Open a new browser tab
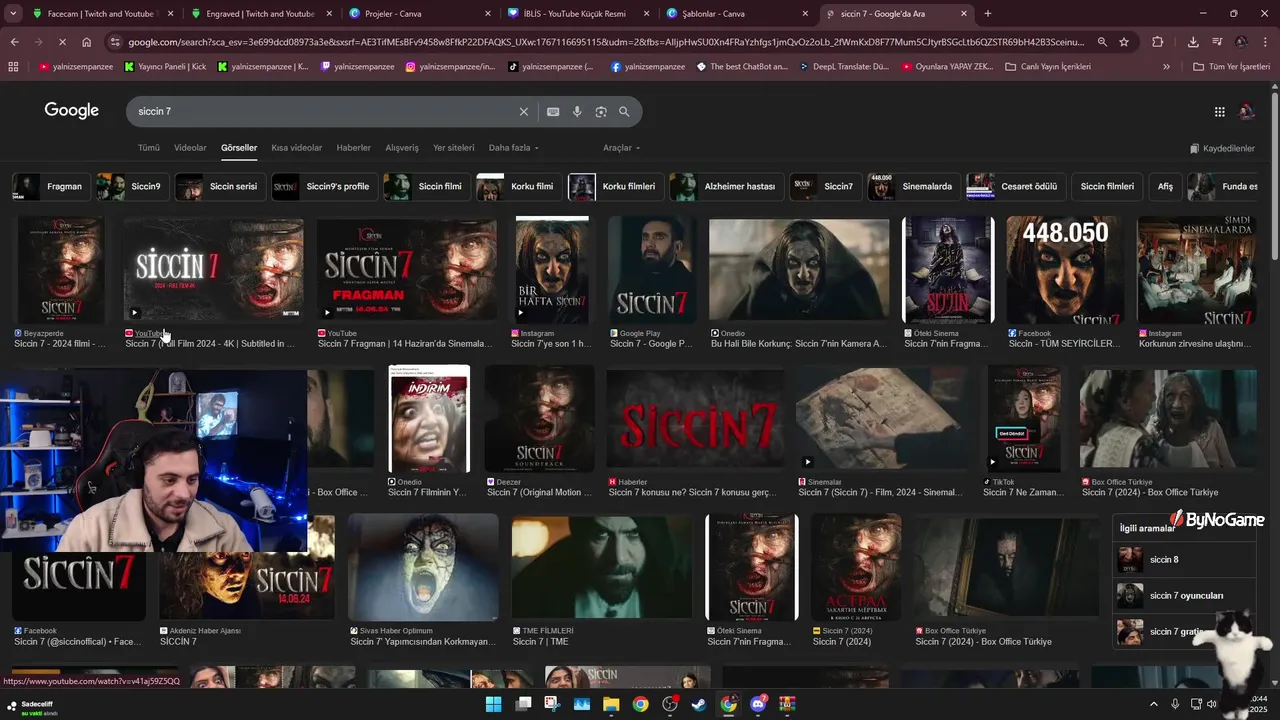Image resolution: width=1280 pixels, height=720 pixels. (988, 14)
